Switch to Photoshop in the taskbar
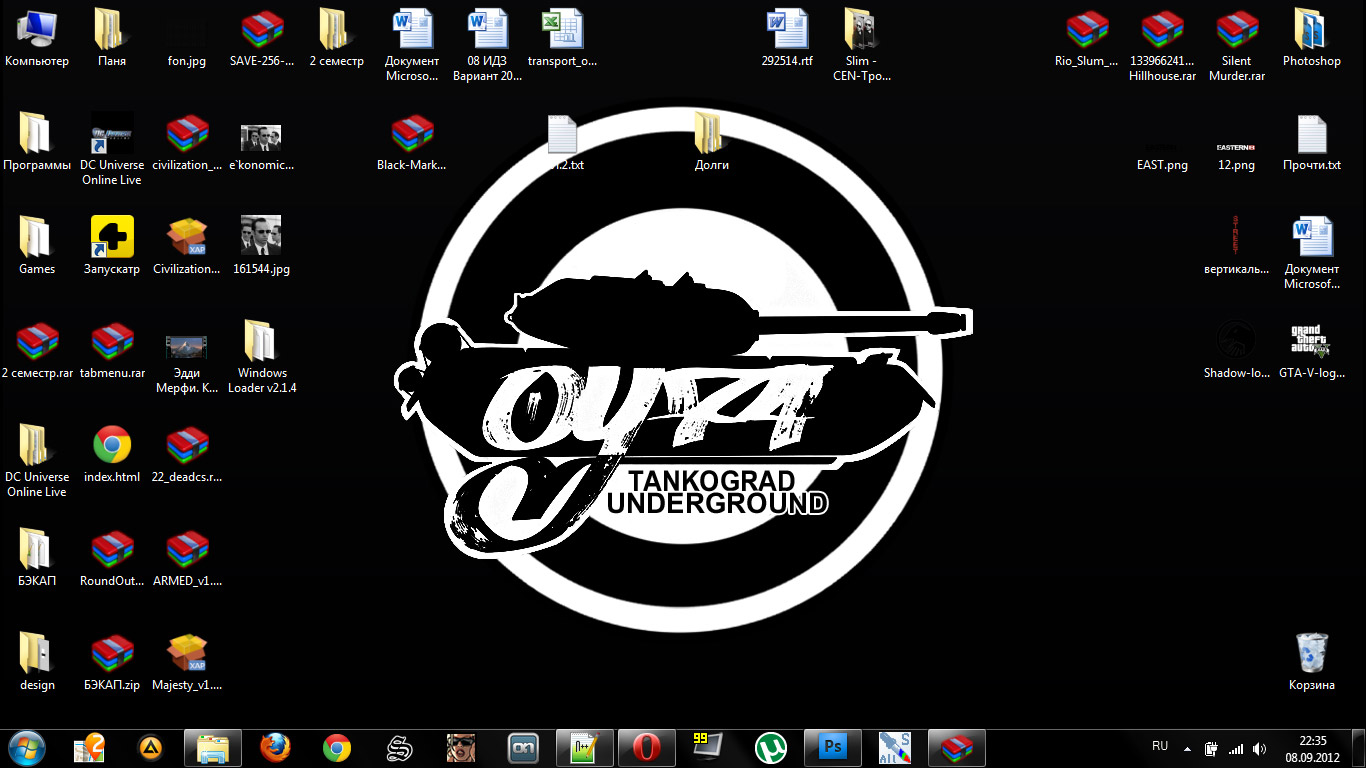Screen dimensions: 1366x768 [x=832, y=747]
